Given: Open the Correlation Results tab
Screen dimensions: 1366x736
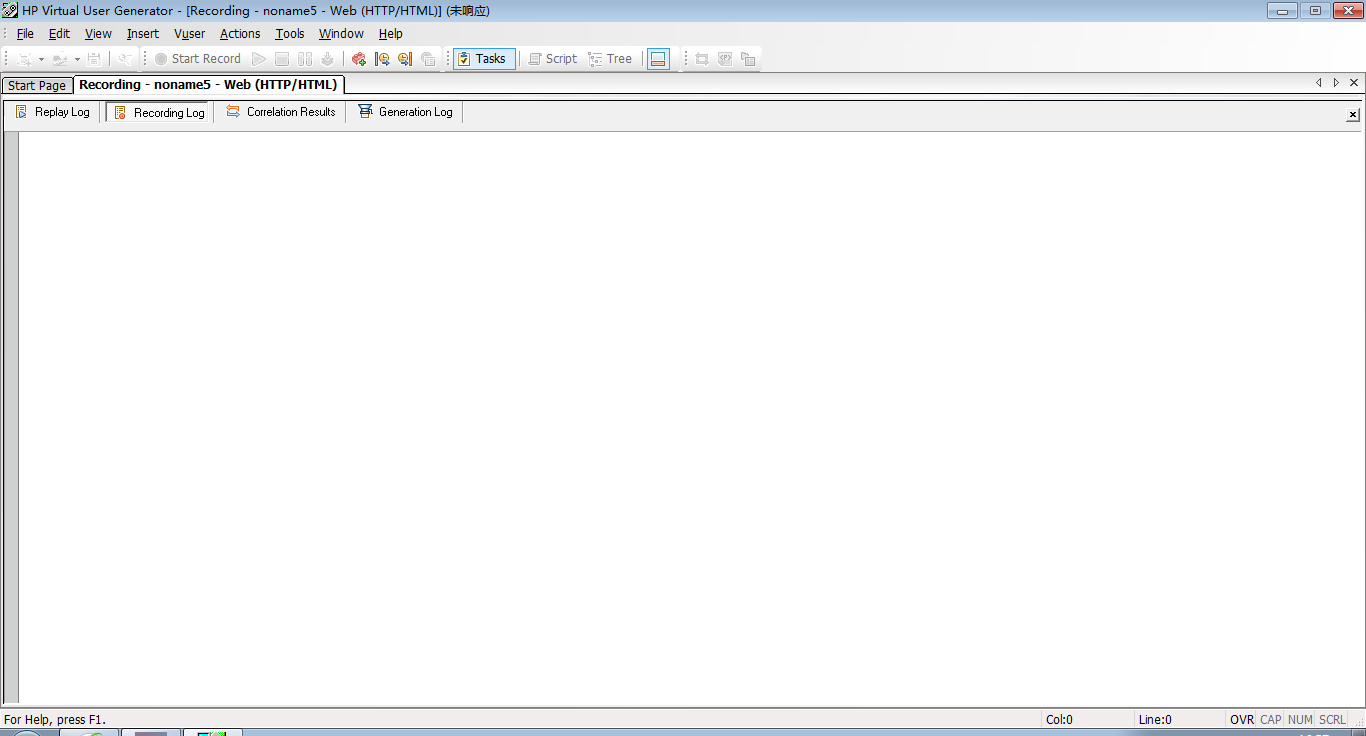Looking at the screenshot, I should point(280,112).
